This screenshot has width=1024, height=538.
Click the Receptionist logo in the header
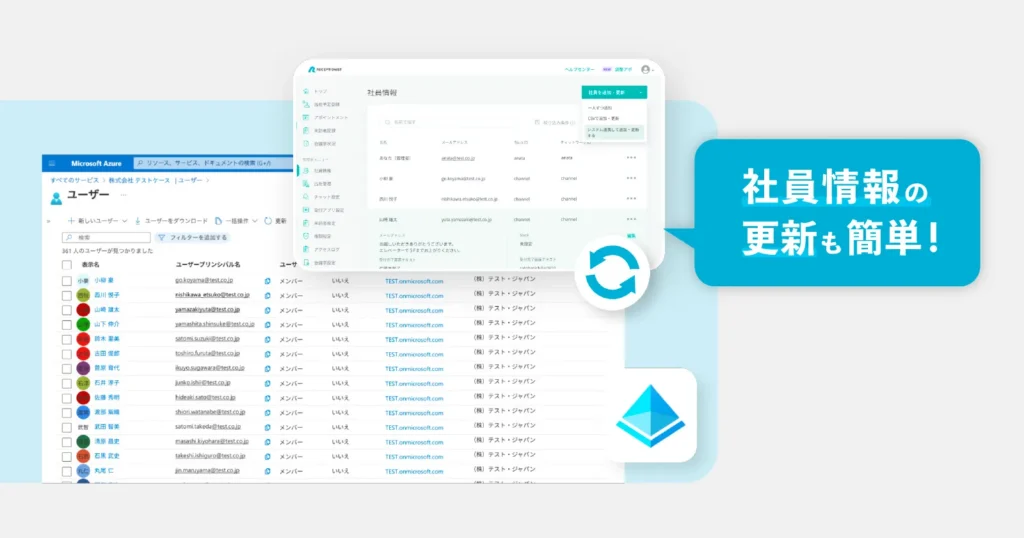[x=325, y=69]
